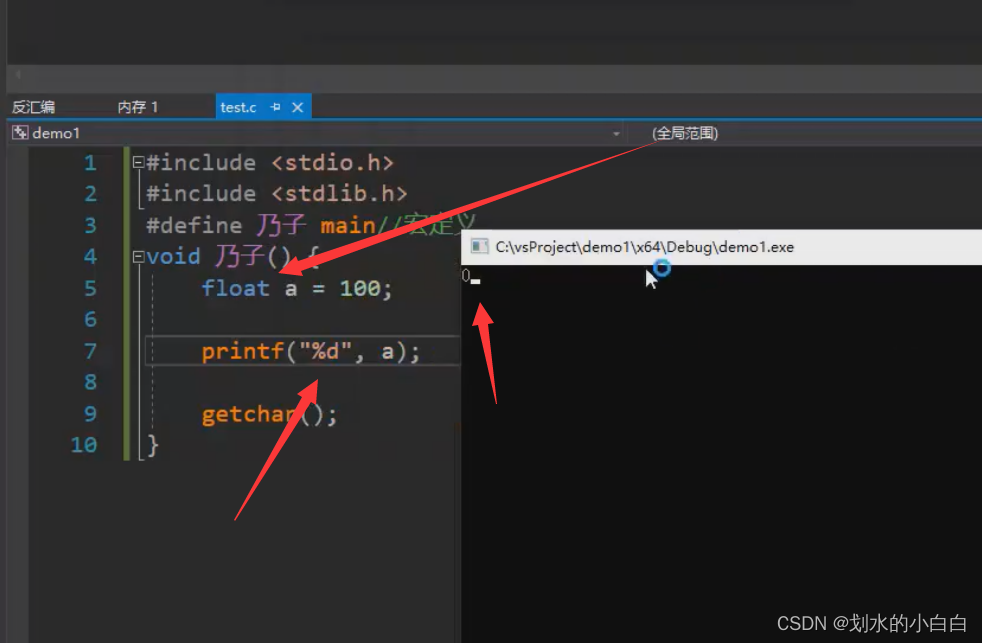Click the closing brace on line 10
The width and height of the screenshot is (982, 643).
coord(153,445)
